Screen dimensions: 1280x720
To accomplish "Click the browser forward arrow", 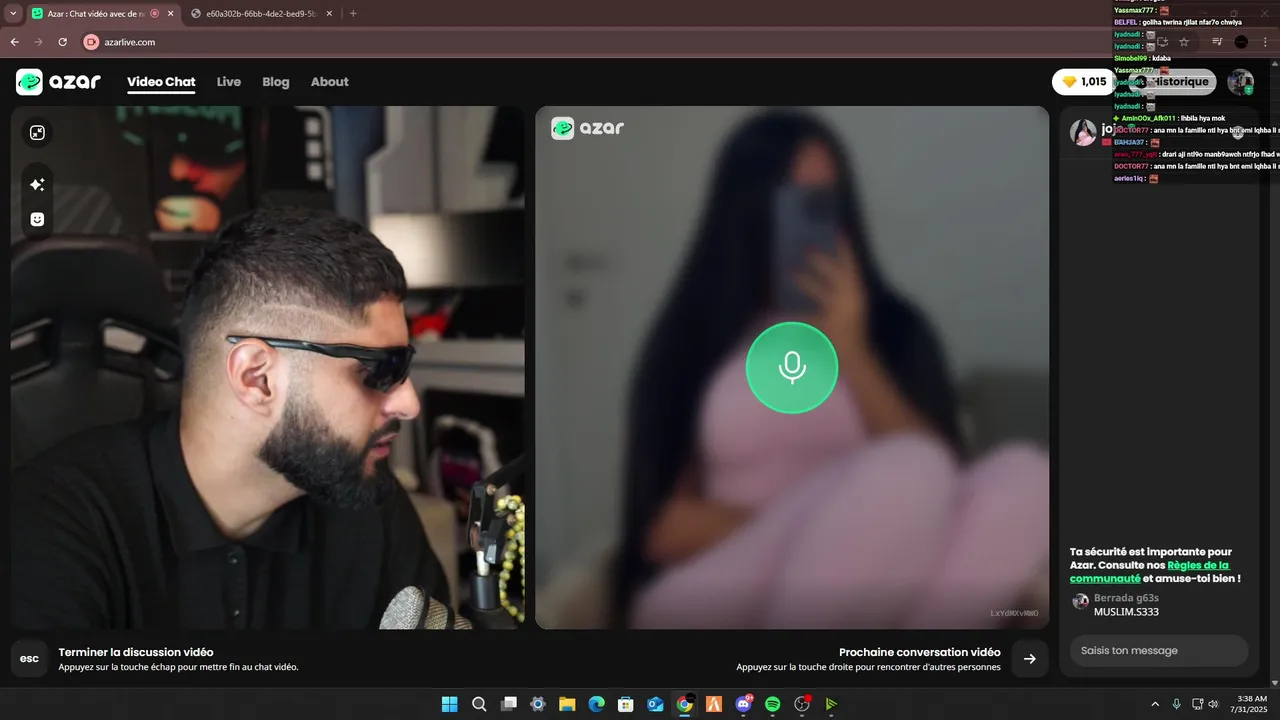I will (x=38, y=42).
